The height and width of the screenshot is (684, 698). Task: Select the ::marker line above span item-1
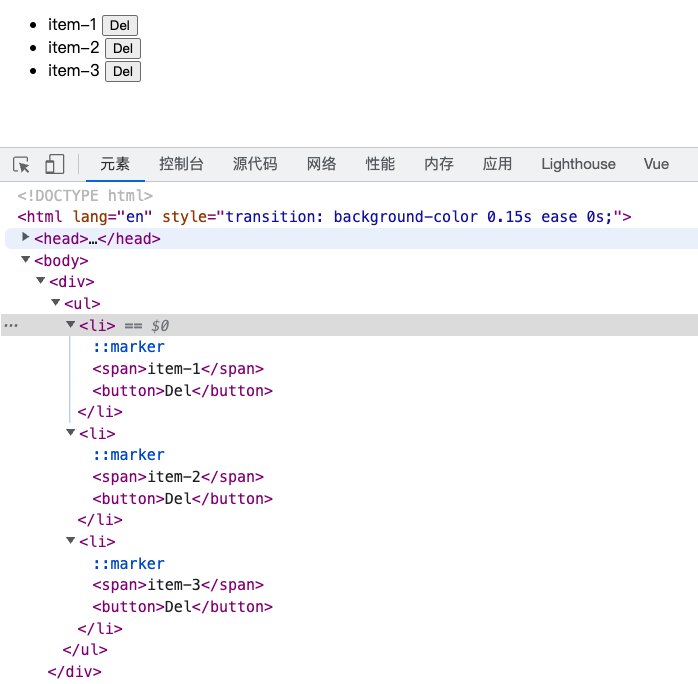pyautogui.click(x=129, y=347)
